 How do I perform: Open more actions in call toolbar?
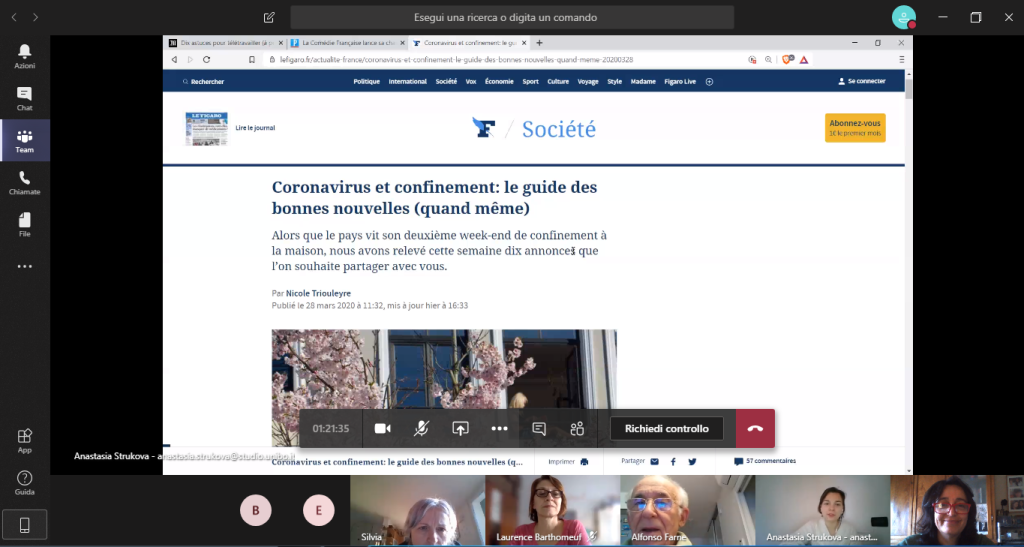(x=500, y=428)
